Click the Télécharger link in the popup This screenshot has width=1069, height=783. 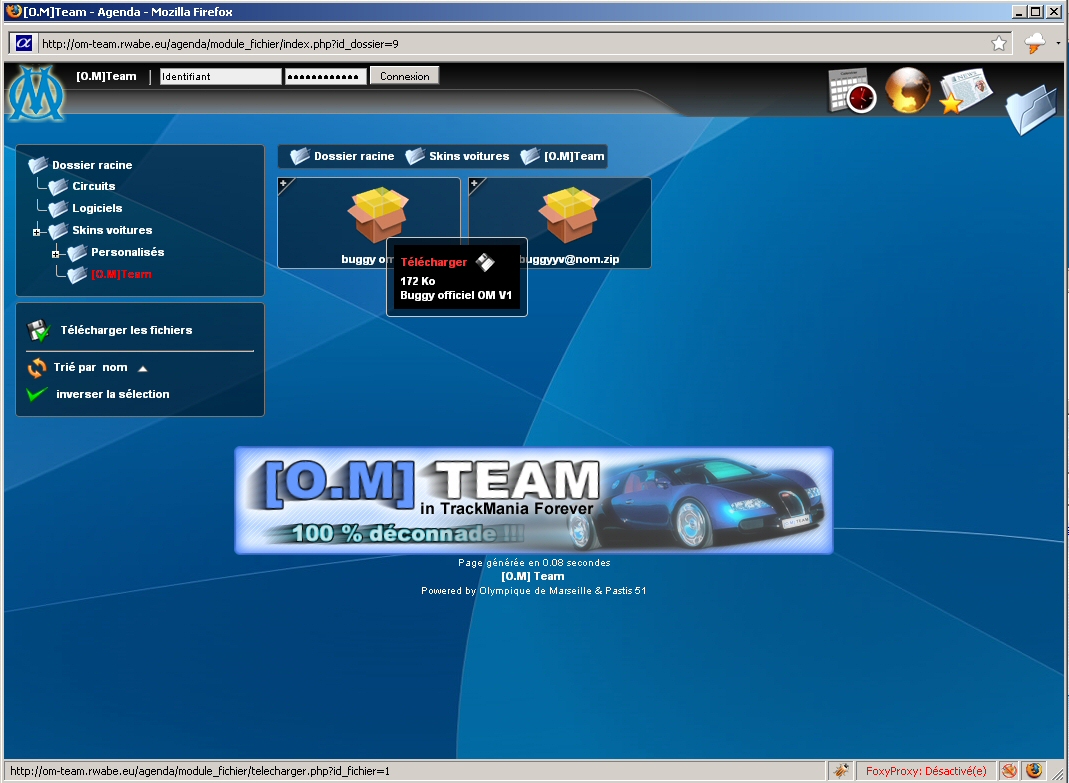(434, 262)
